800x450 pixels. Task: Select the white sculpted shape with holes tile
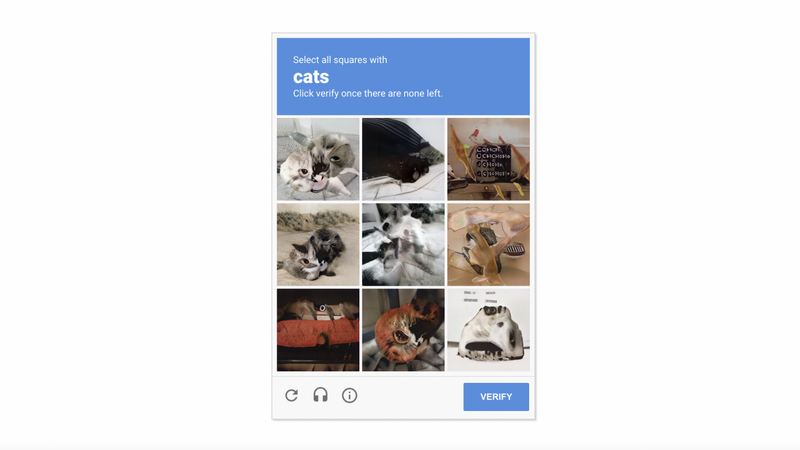(x=489, y=330)
